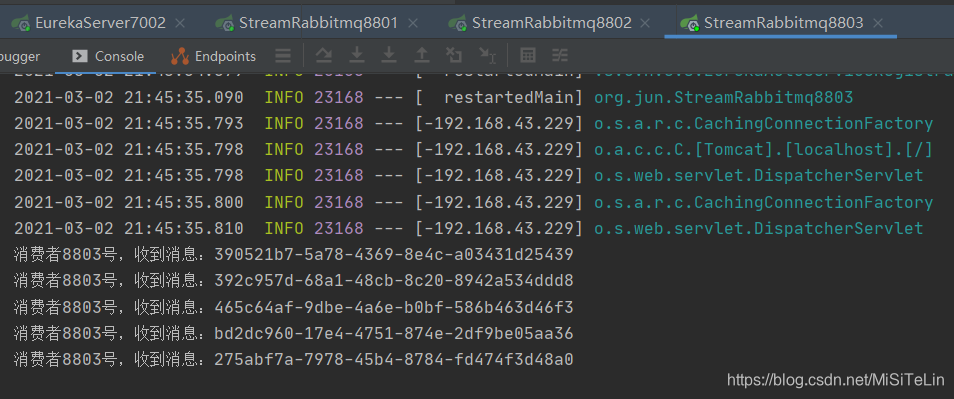Open the Debugger sub-tab

tap(19, 57)
